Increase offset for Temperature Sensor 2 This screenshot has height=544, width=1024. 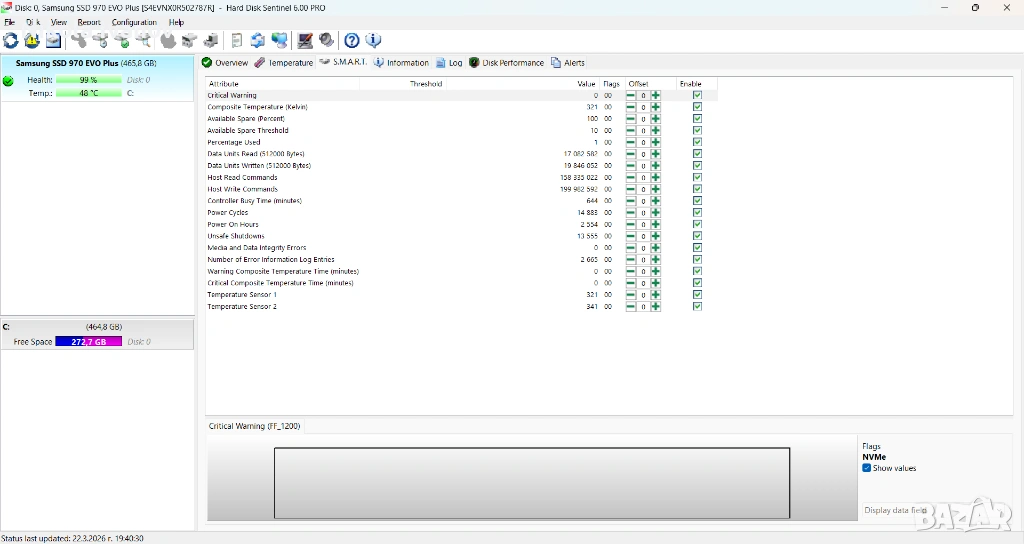(x=656, y=307)
